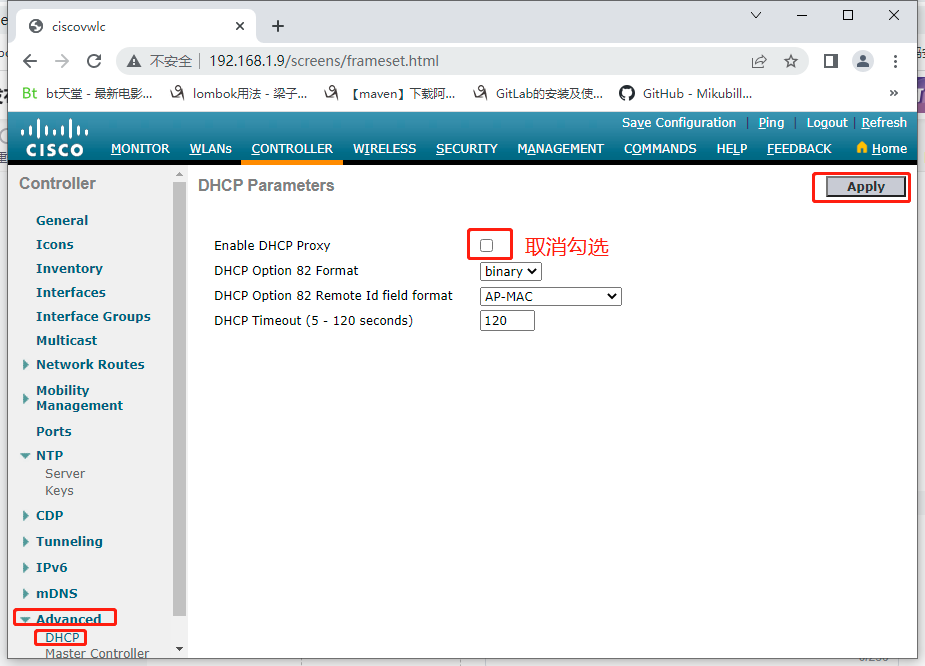Open the AP-MAC Remote Id format dropdown
This screenshot has height=666, width=925.
[550, 296]
